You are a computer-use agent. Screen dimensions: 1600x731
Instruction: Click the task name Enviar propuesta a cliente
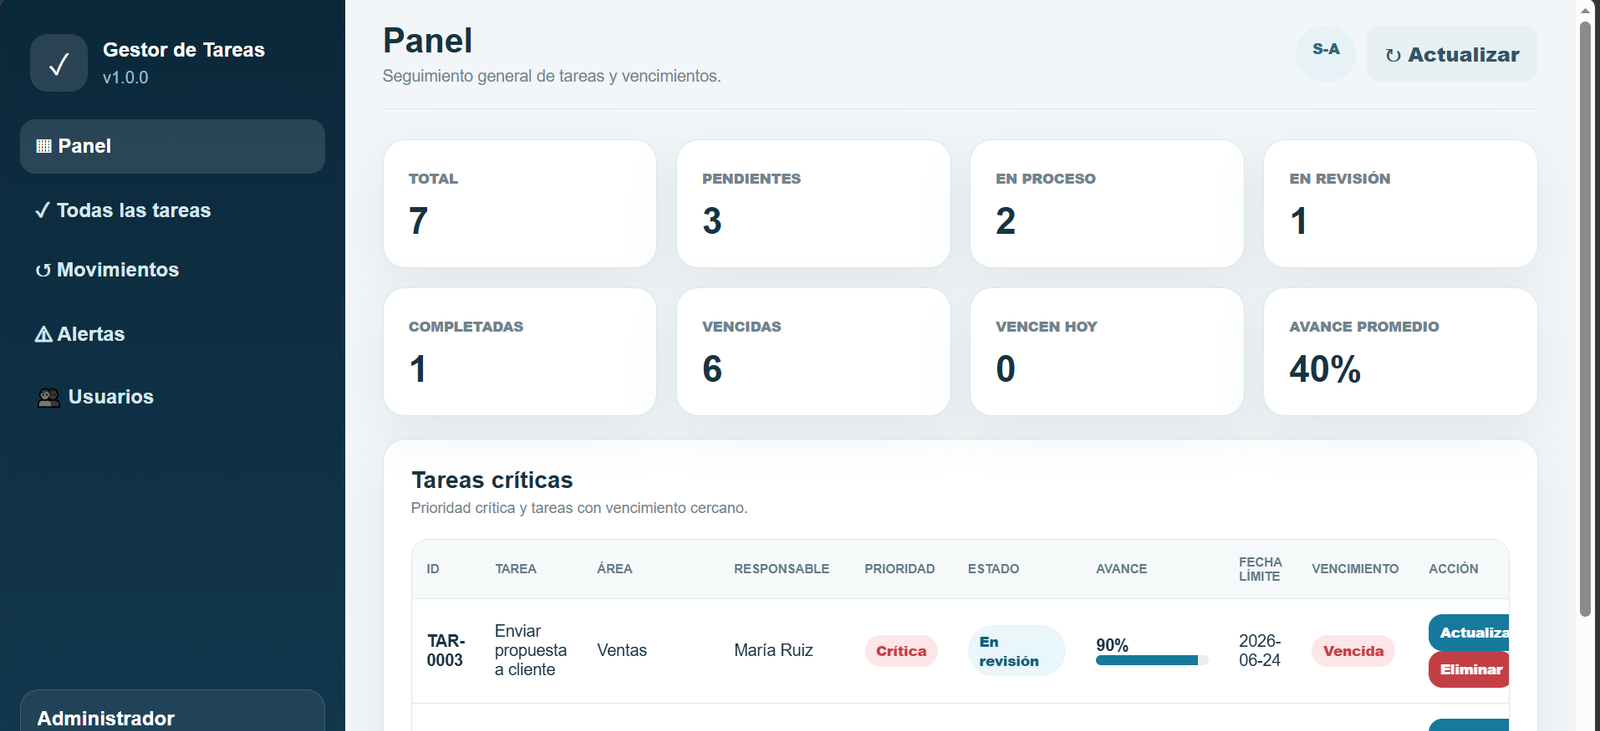click(x=531, y=650)
